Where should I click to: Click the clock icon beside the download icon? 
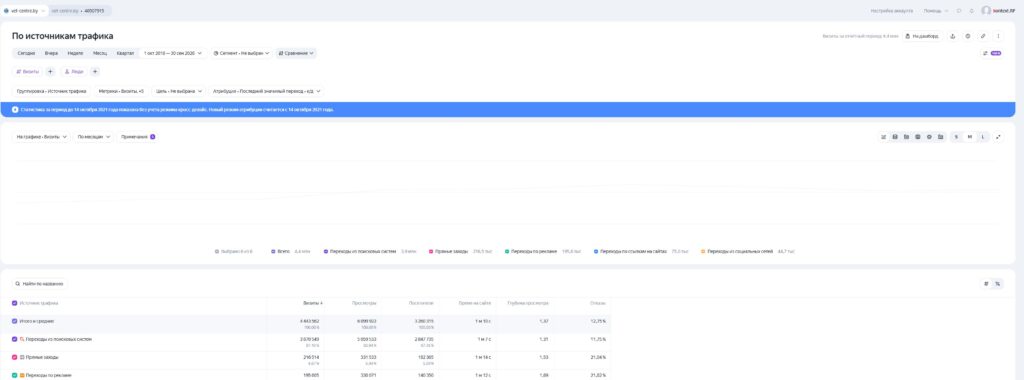point(967,36)
